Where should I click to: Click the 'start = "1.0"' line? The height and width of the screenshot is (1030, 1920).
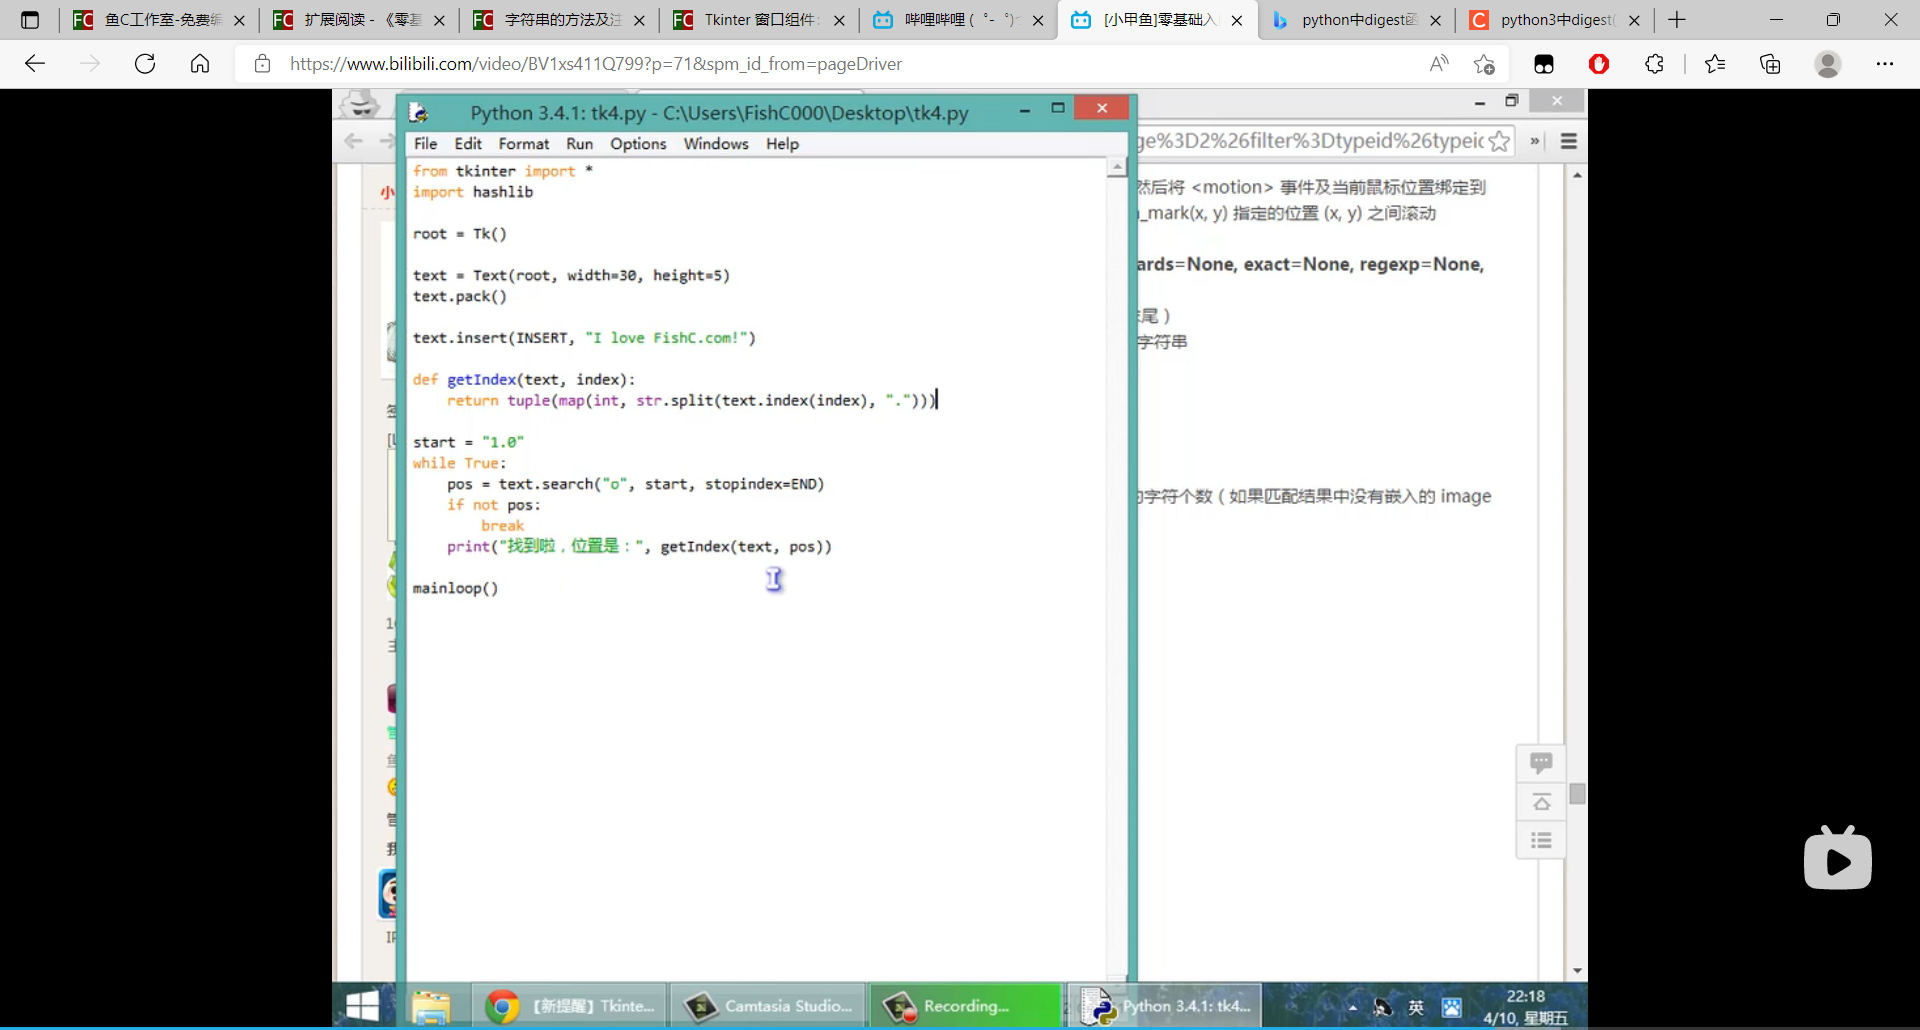click(468, 442)
